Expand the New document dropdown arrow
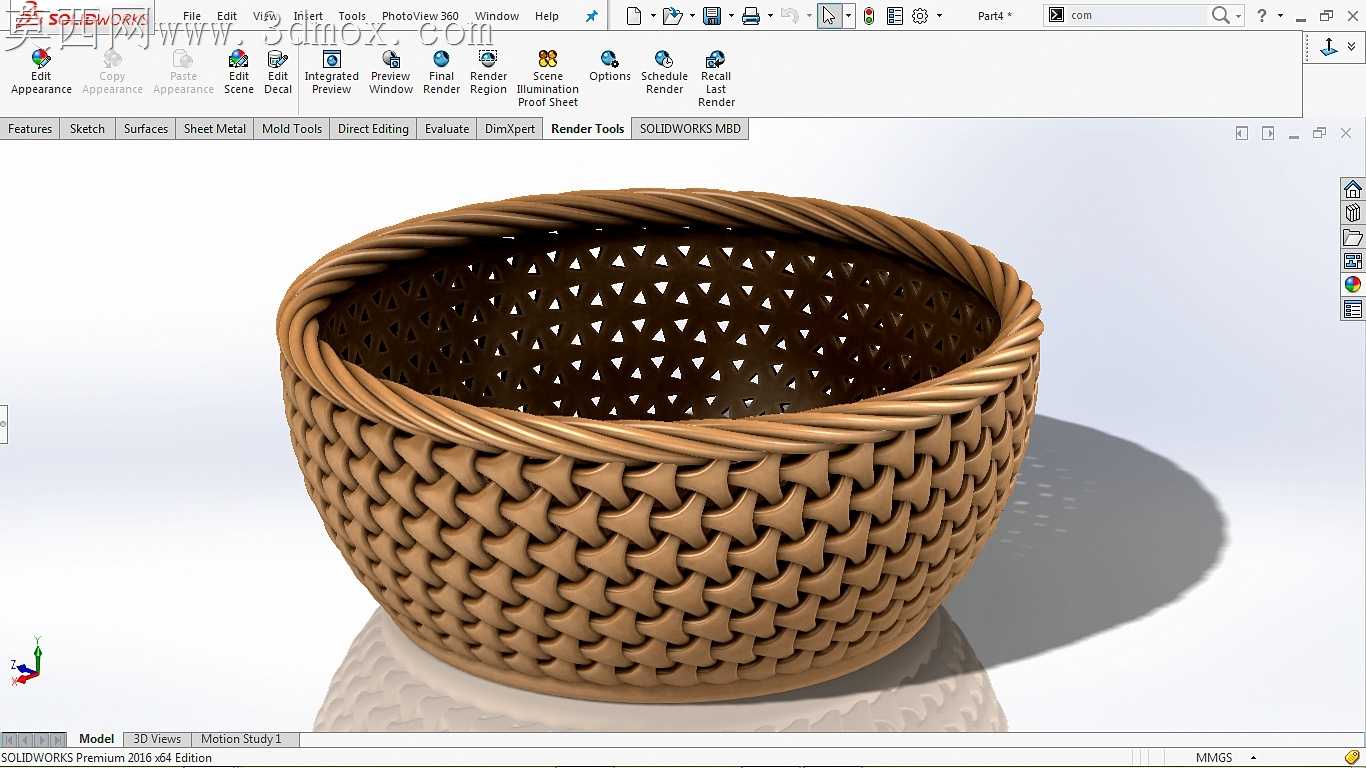This screenshot has height=768, width=1366. pos(653,16)
